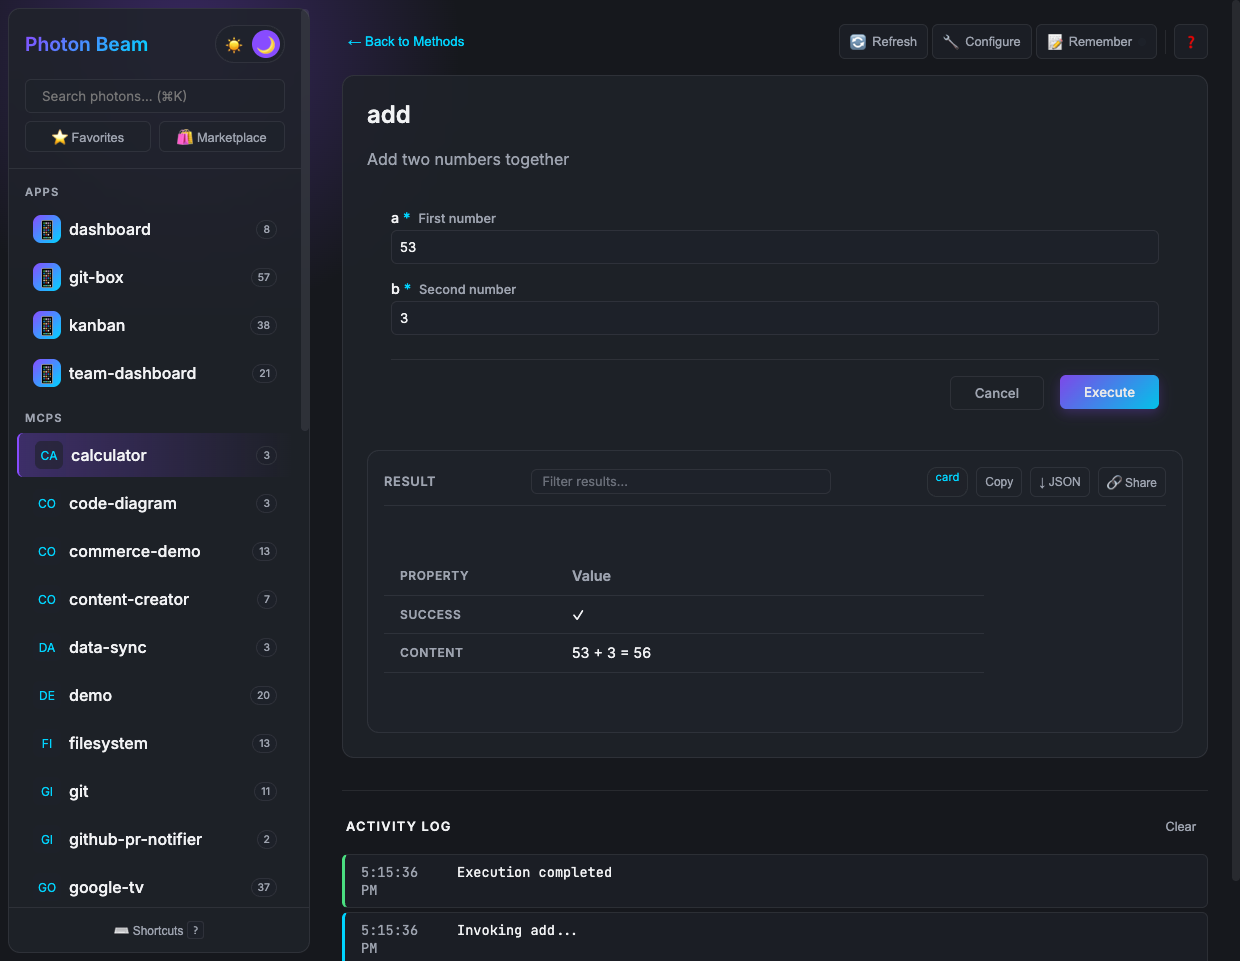Go back to Methods
The image size is (1240, 961).
pos(405,41)
